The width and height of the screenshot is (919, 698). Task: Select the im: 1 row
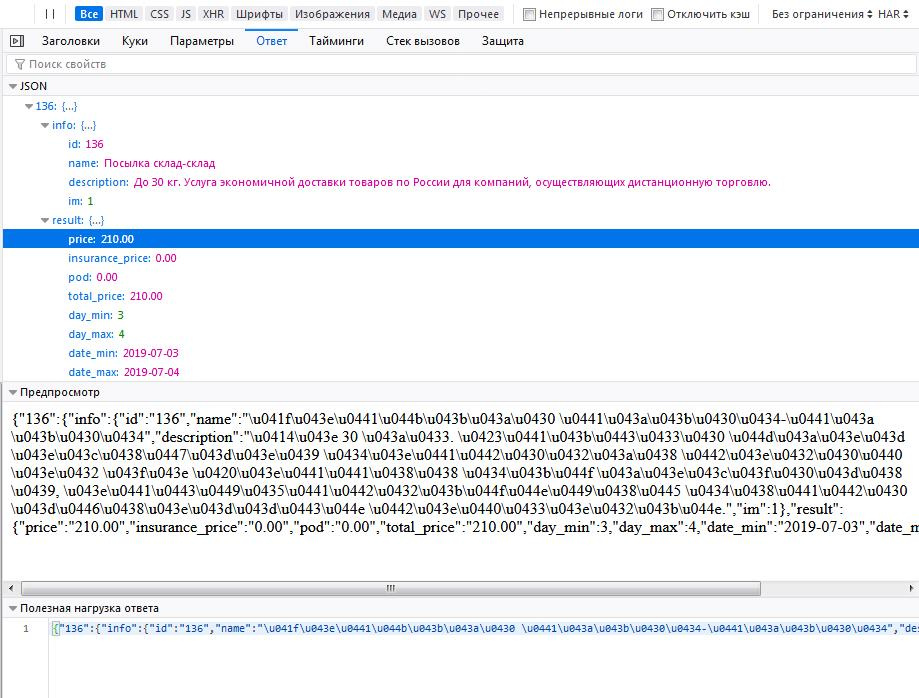tap(461, 201)
